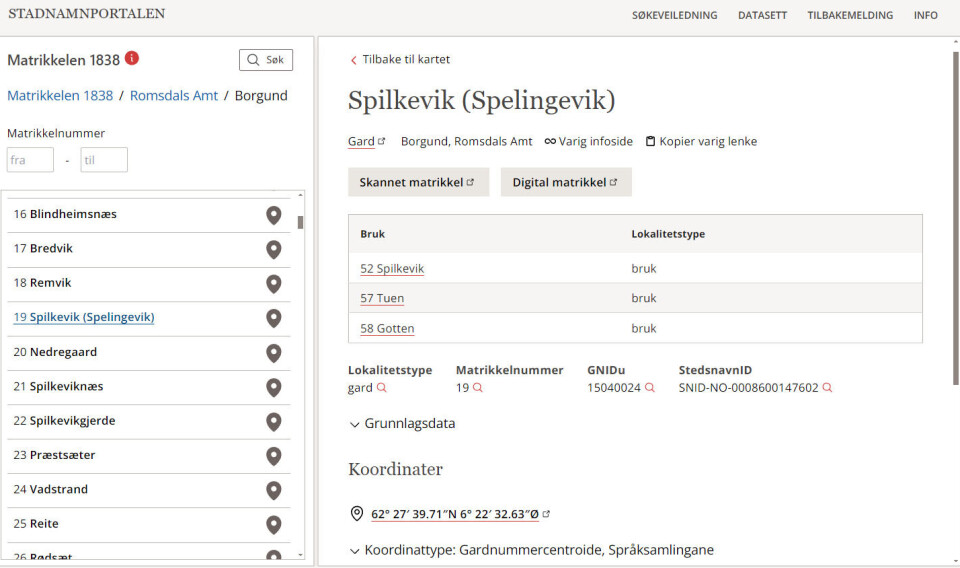Click magnifier icon beside StedsnavnID value

point(827,388)
